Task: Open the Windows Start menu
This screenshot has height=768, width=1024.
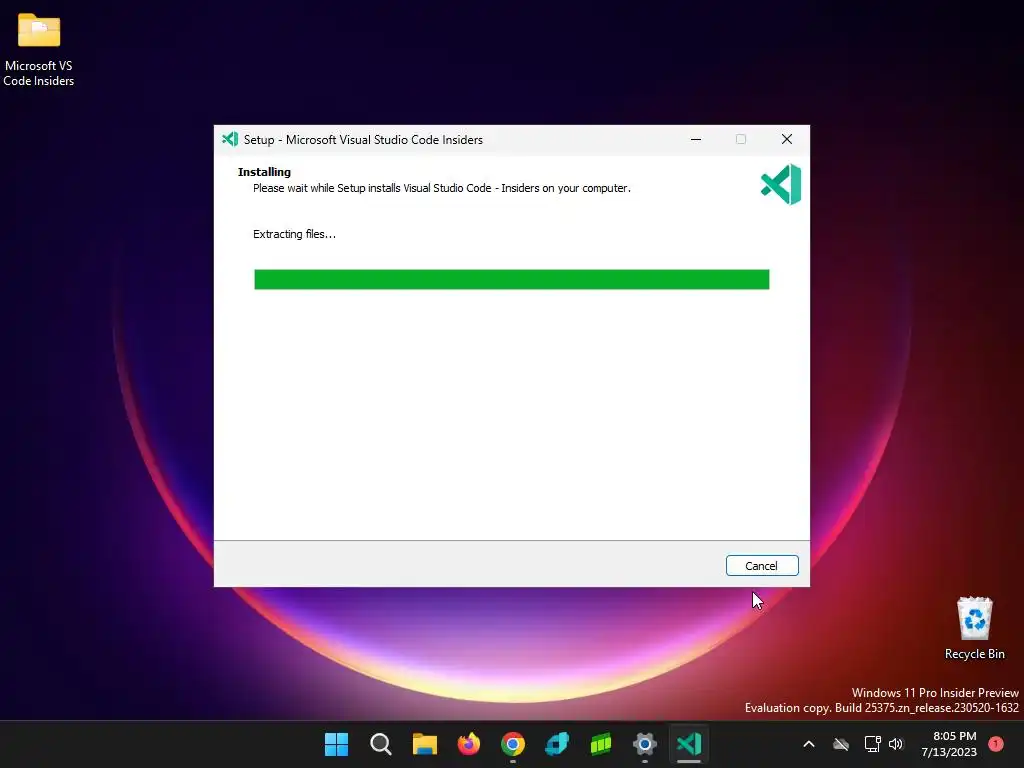Action: pyautogui.click(x=337, y=744)
